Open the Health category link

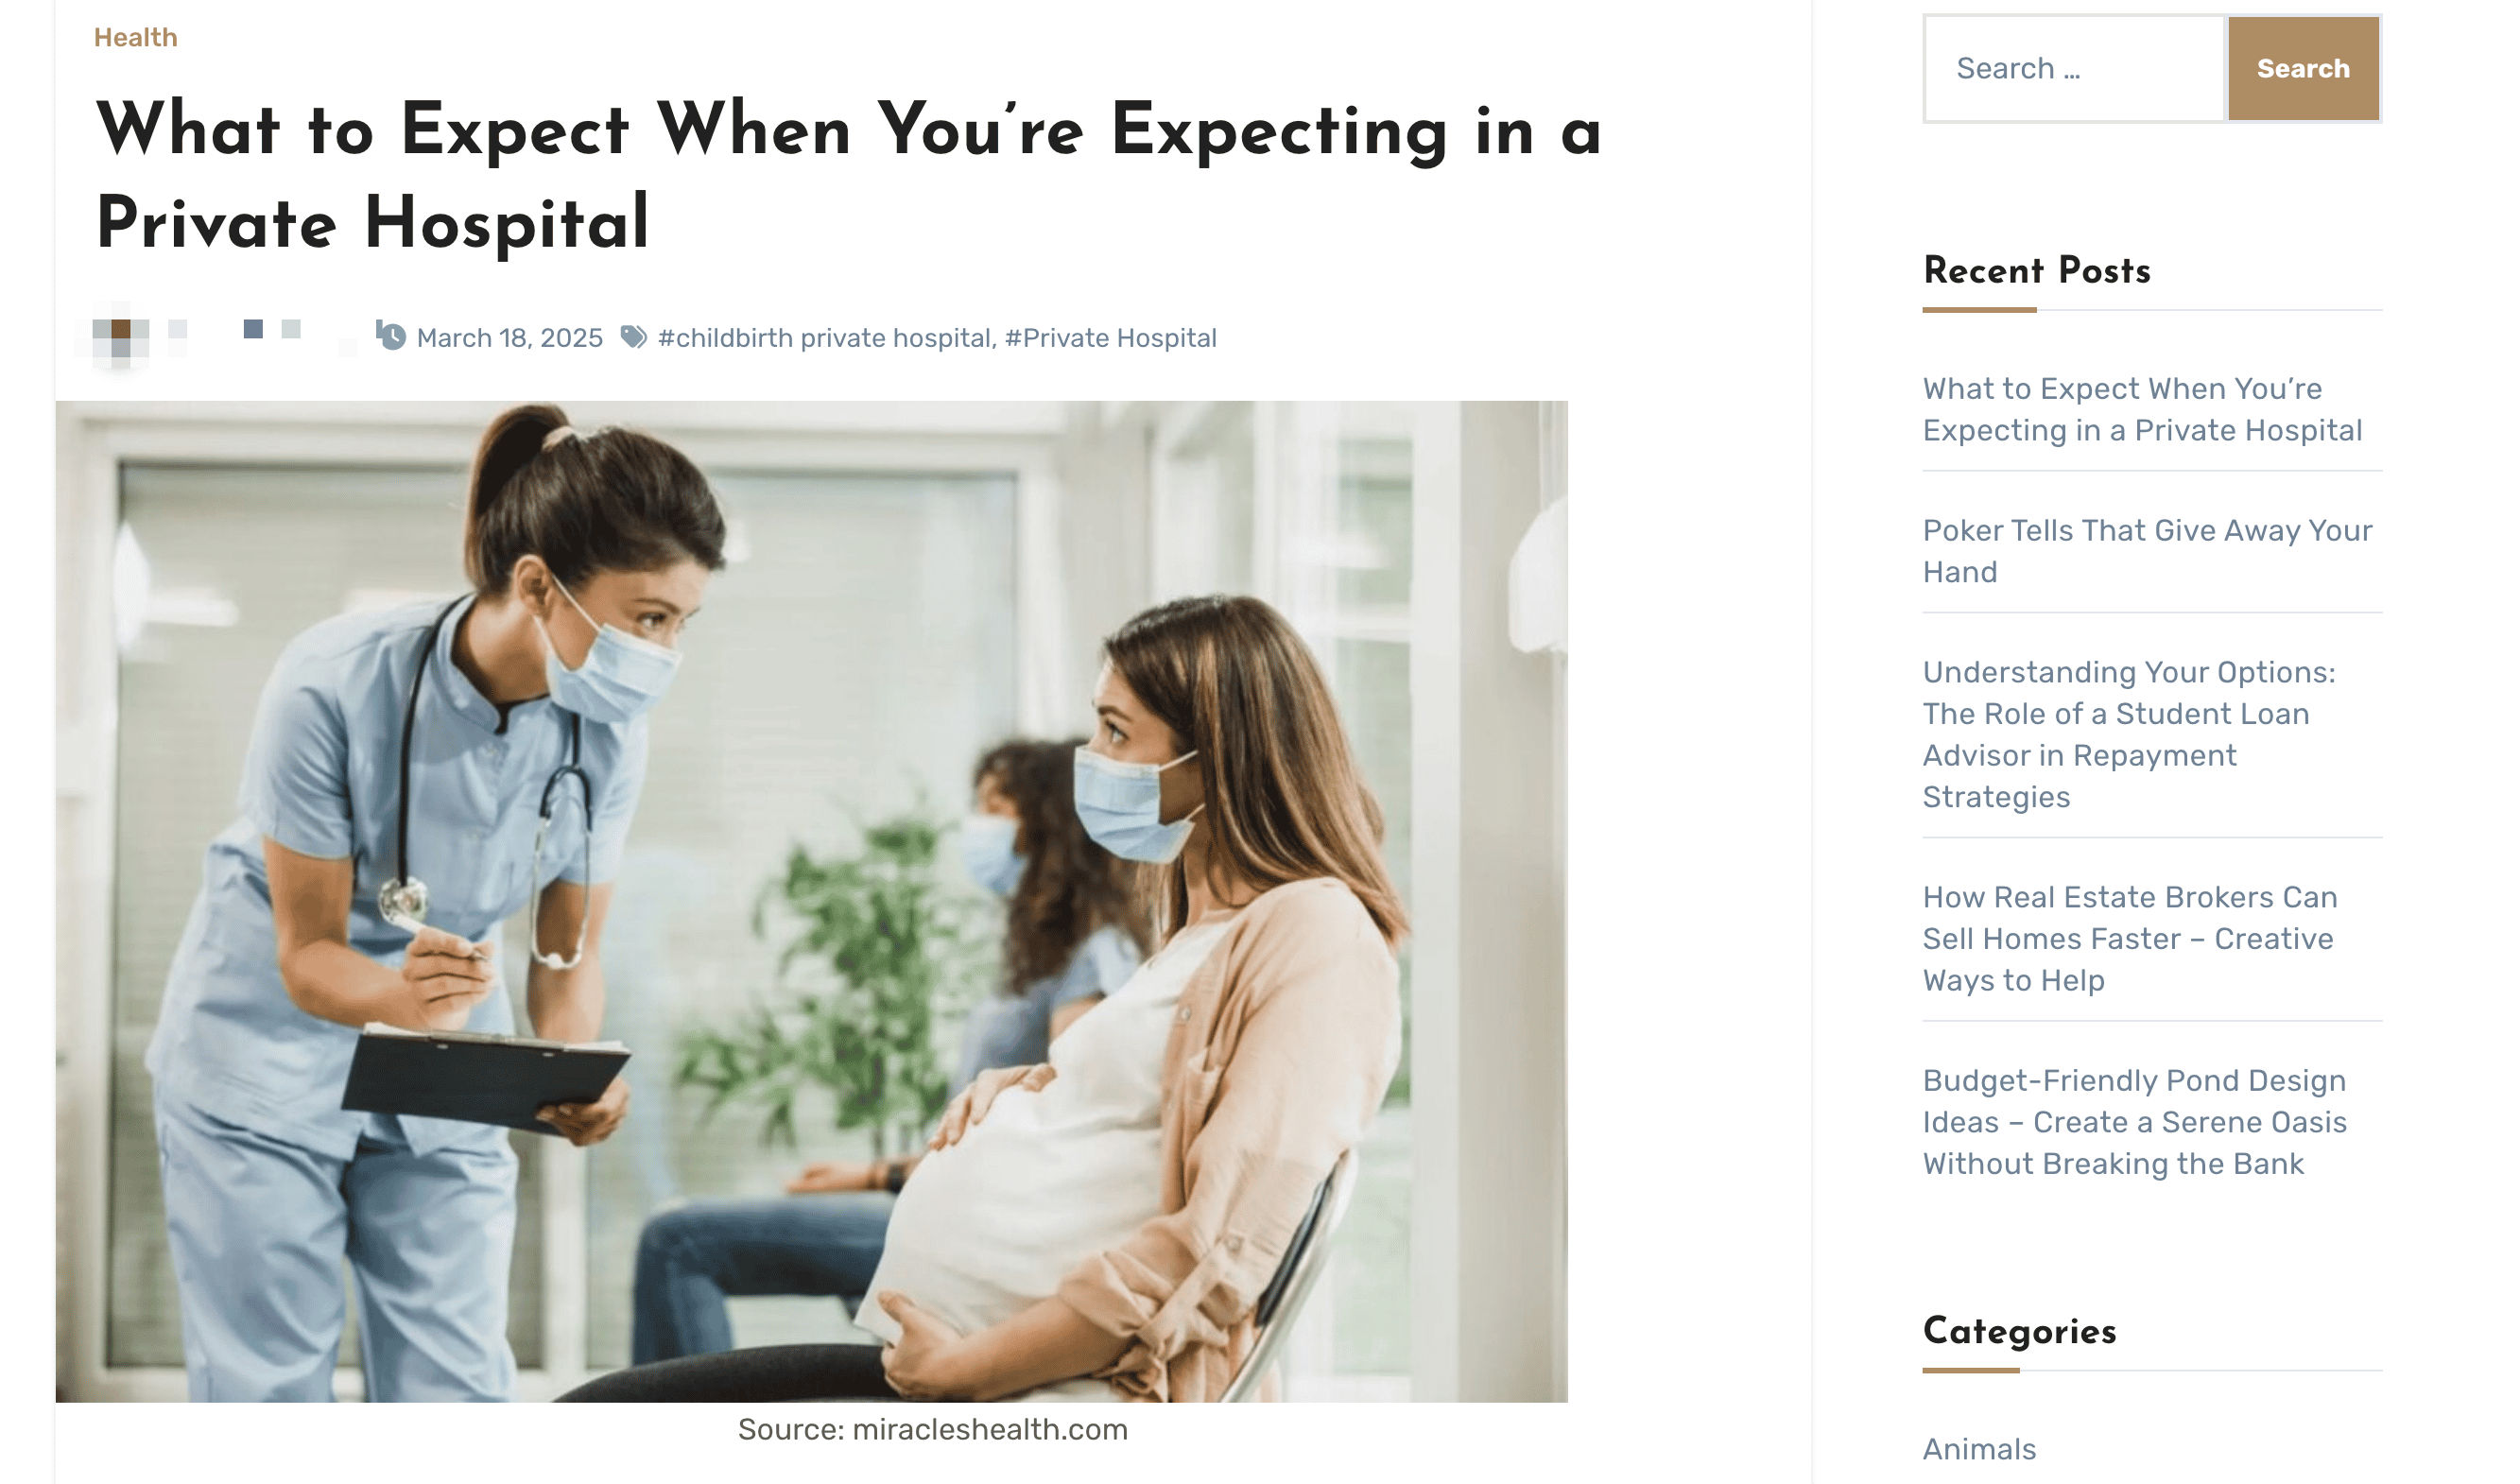[136, 38]
